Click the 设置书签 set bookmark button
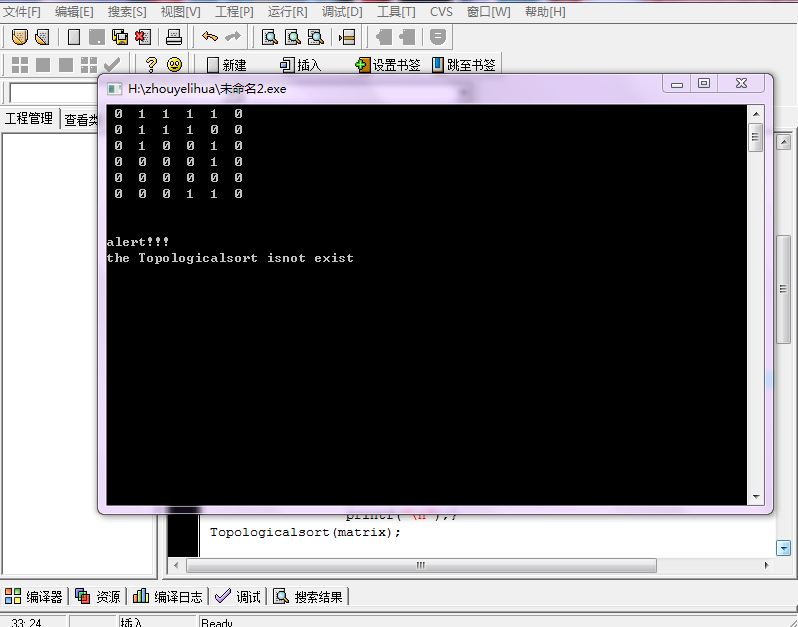Viewport: 798px width, 627px height. 388,65
